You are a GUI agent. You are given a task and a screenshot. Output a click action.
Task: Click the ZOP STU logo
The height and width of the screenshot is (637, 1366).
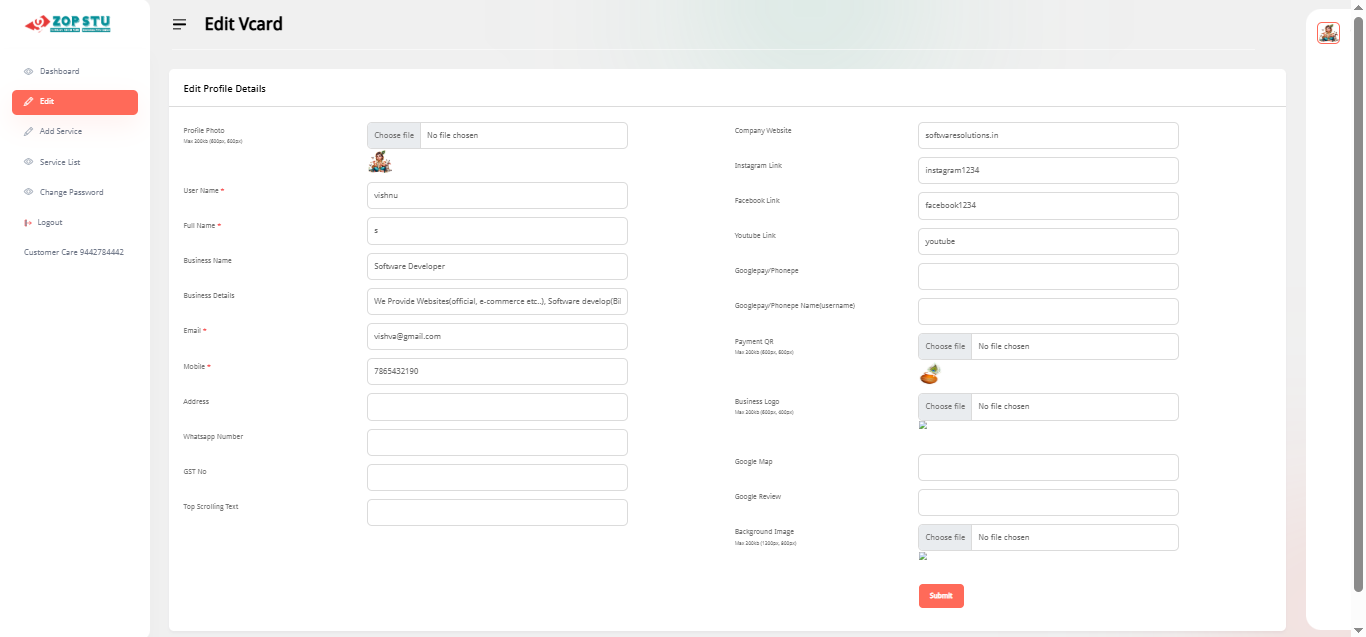click(x=68, y=24)
